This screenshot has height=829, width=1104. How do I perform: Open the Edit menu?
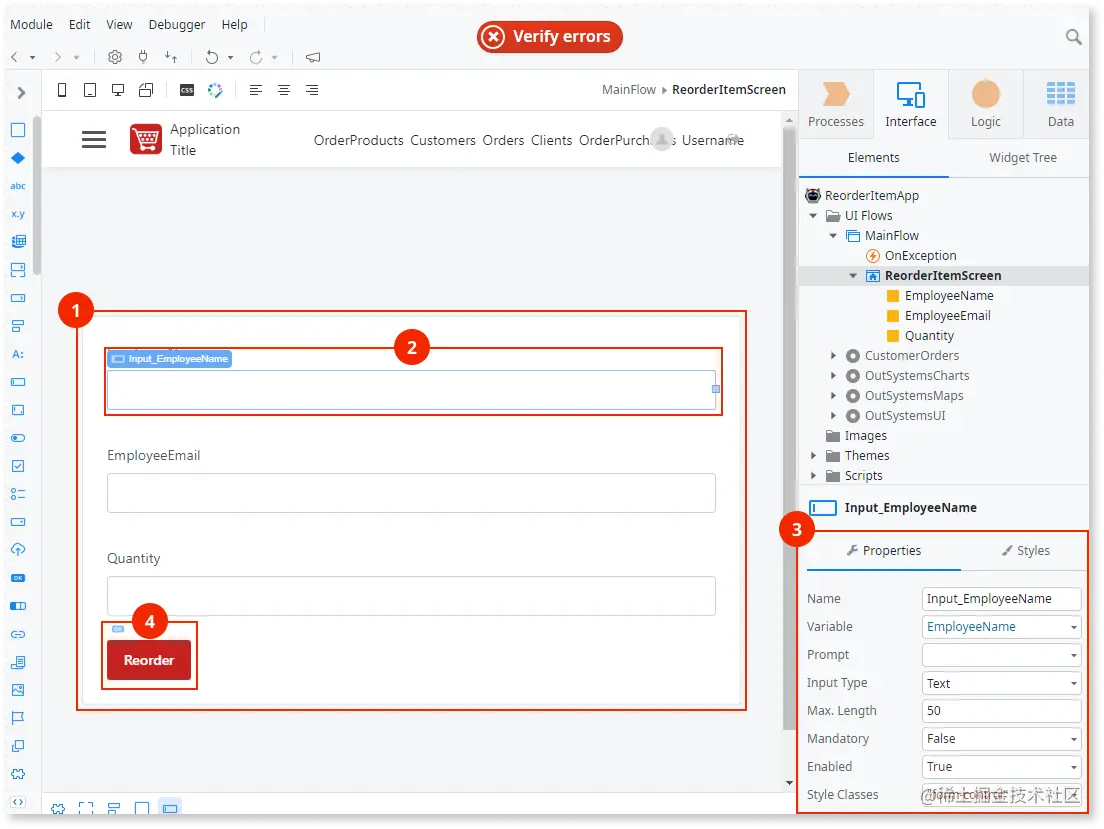coord(80,25)
